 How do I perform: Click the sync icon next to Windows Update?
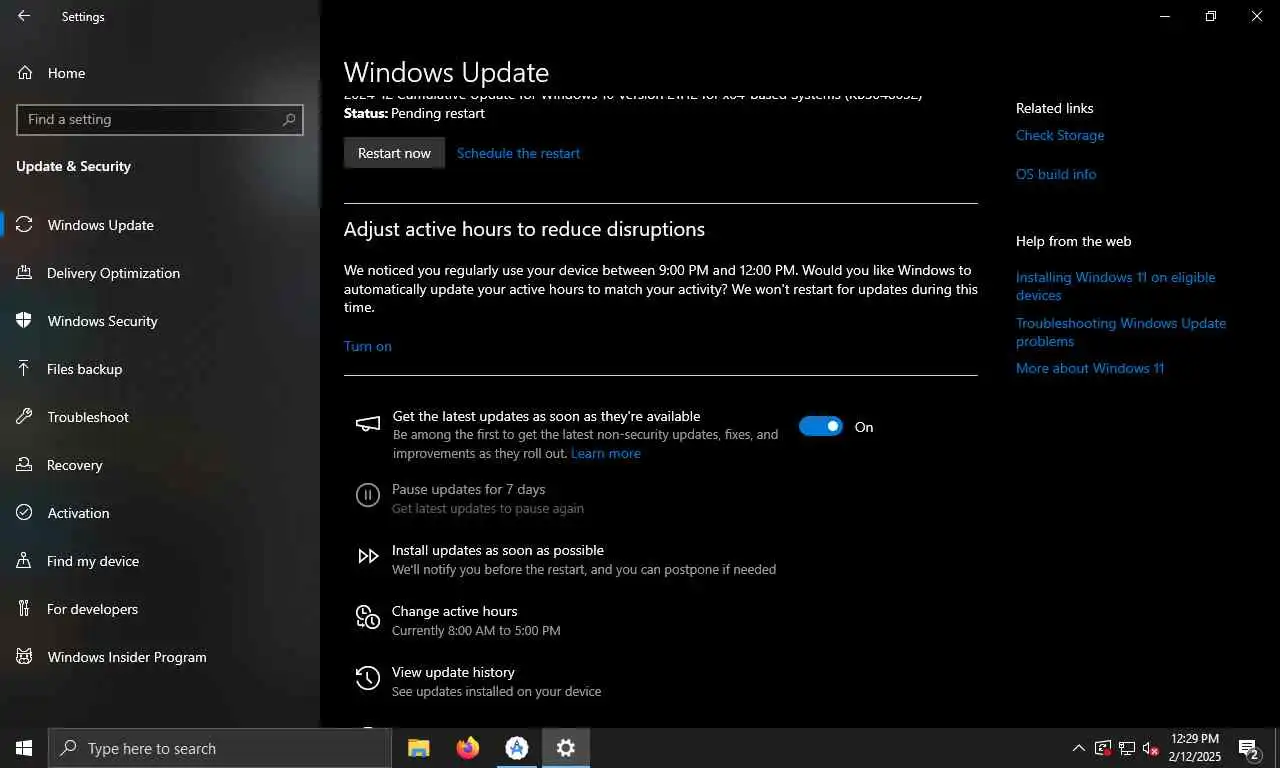[25, 225]
